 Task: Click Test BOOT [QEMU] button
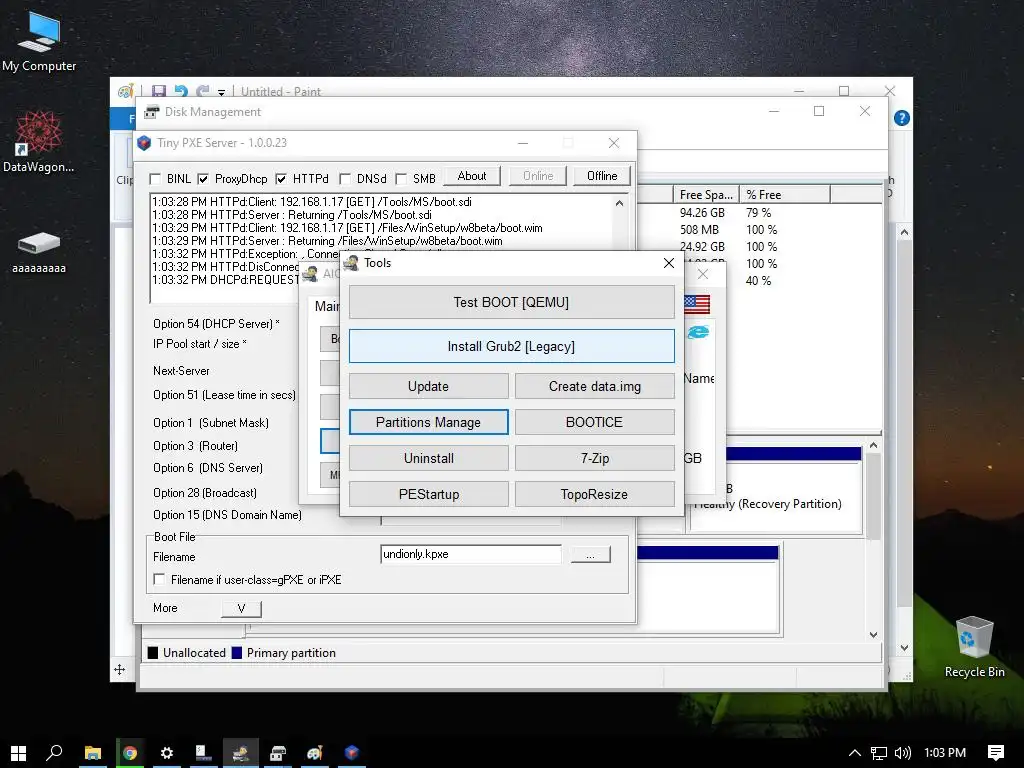[x=511, y=302]
